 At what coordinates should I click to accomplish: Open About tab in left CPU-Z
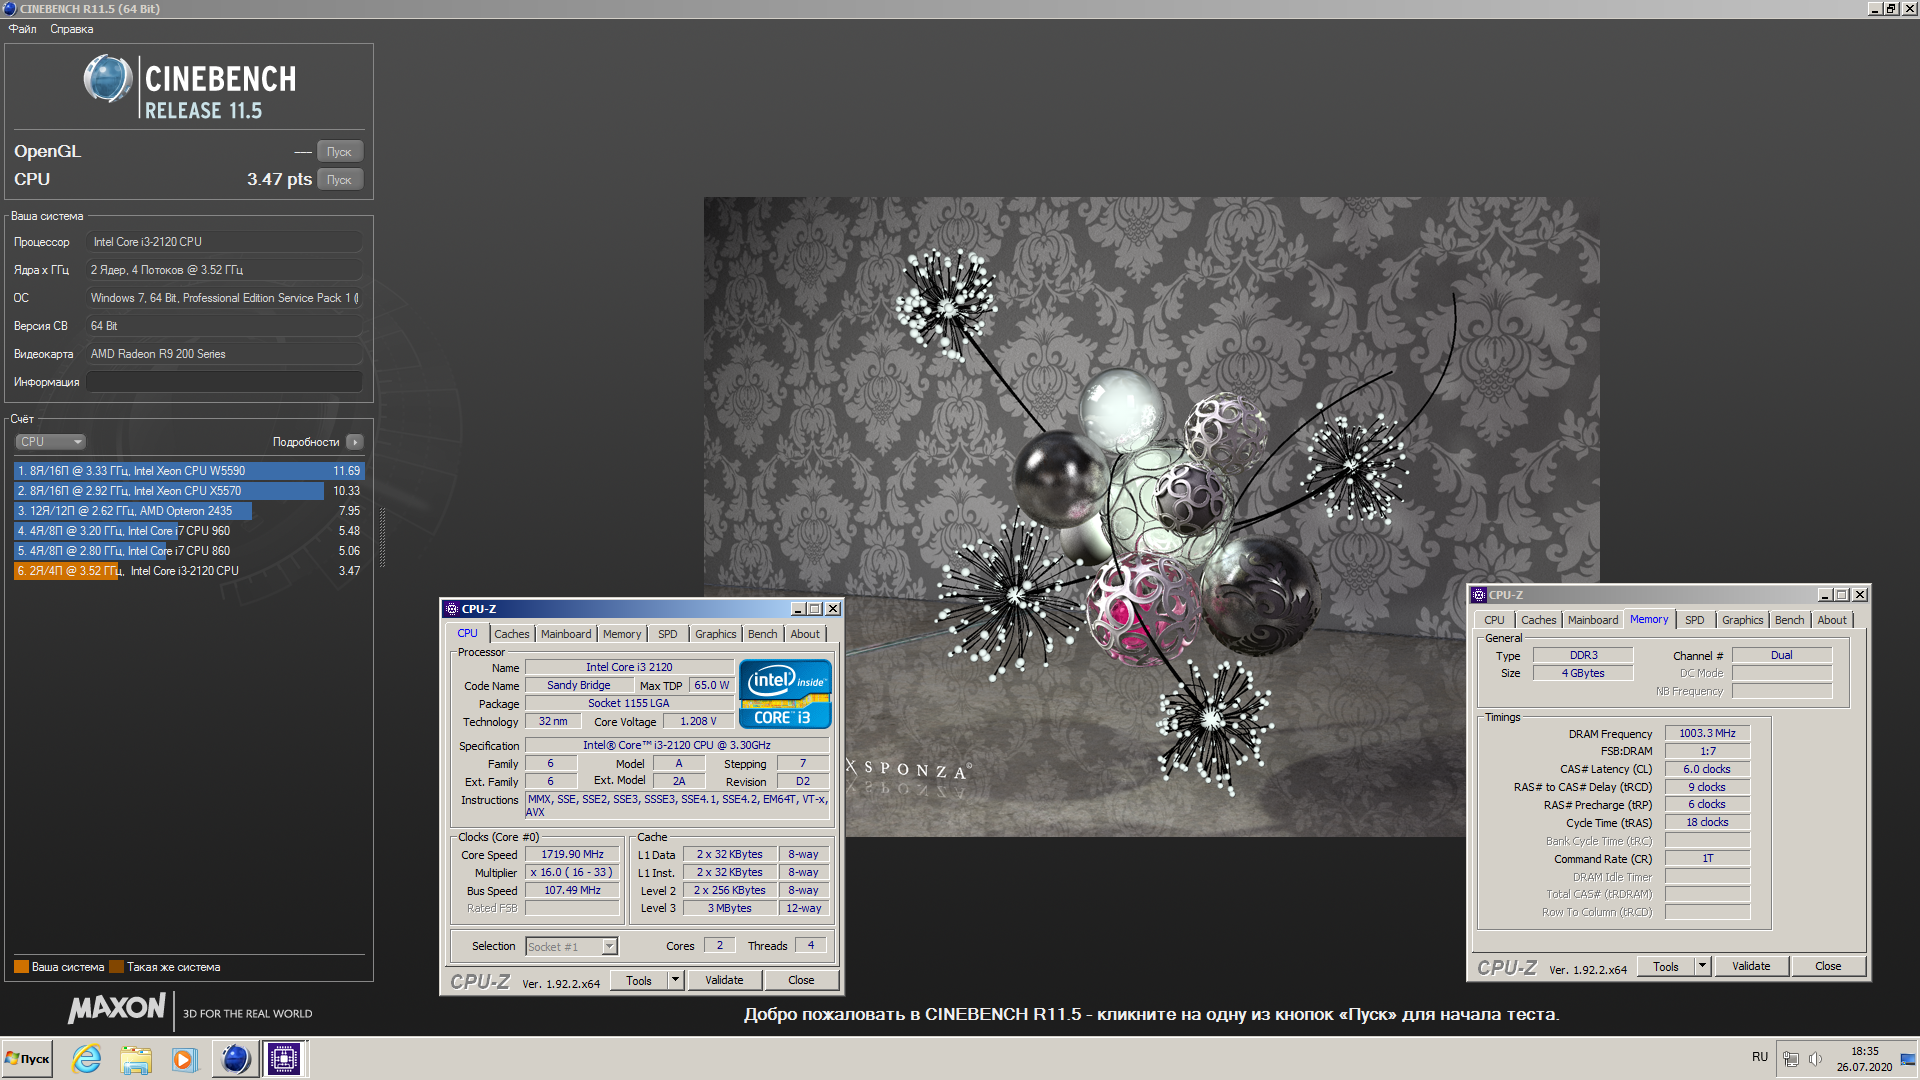[805, 634]
